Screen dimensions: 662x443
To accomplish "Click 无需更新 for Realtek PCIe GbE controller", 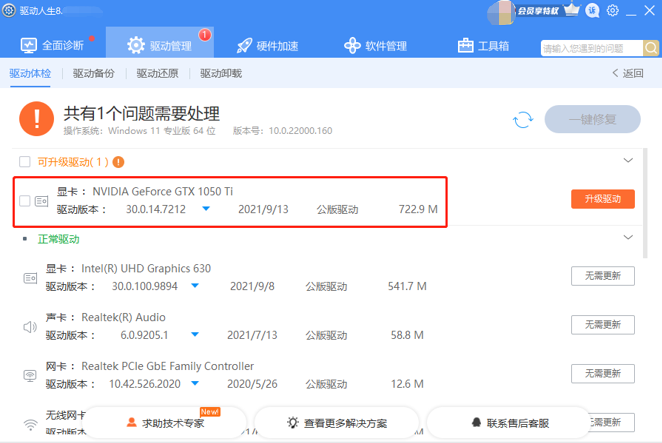I will pos(602,374).
